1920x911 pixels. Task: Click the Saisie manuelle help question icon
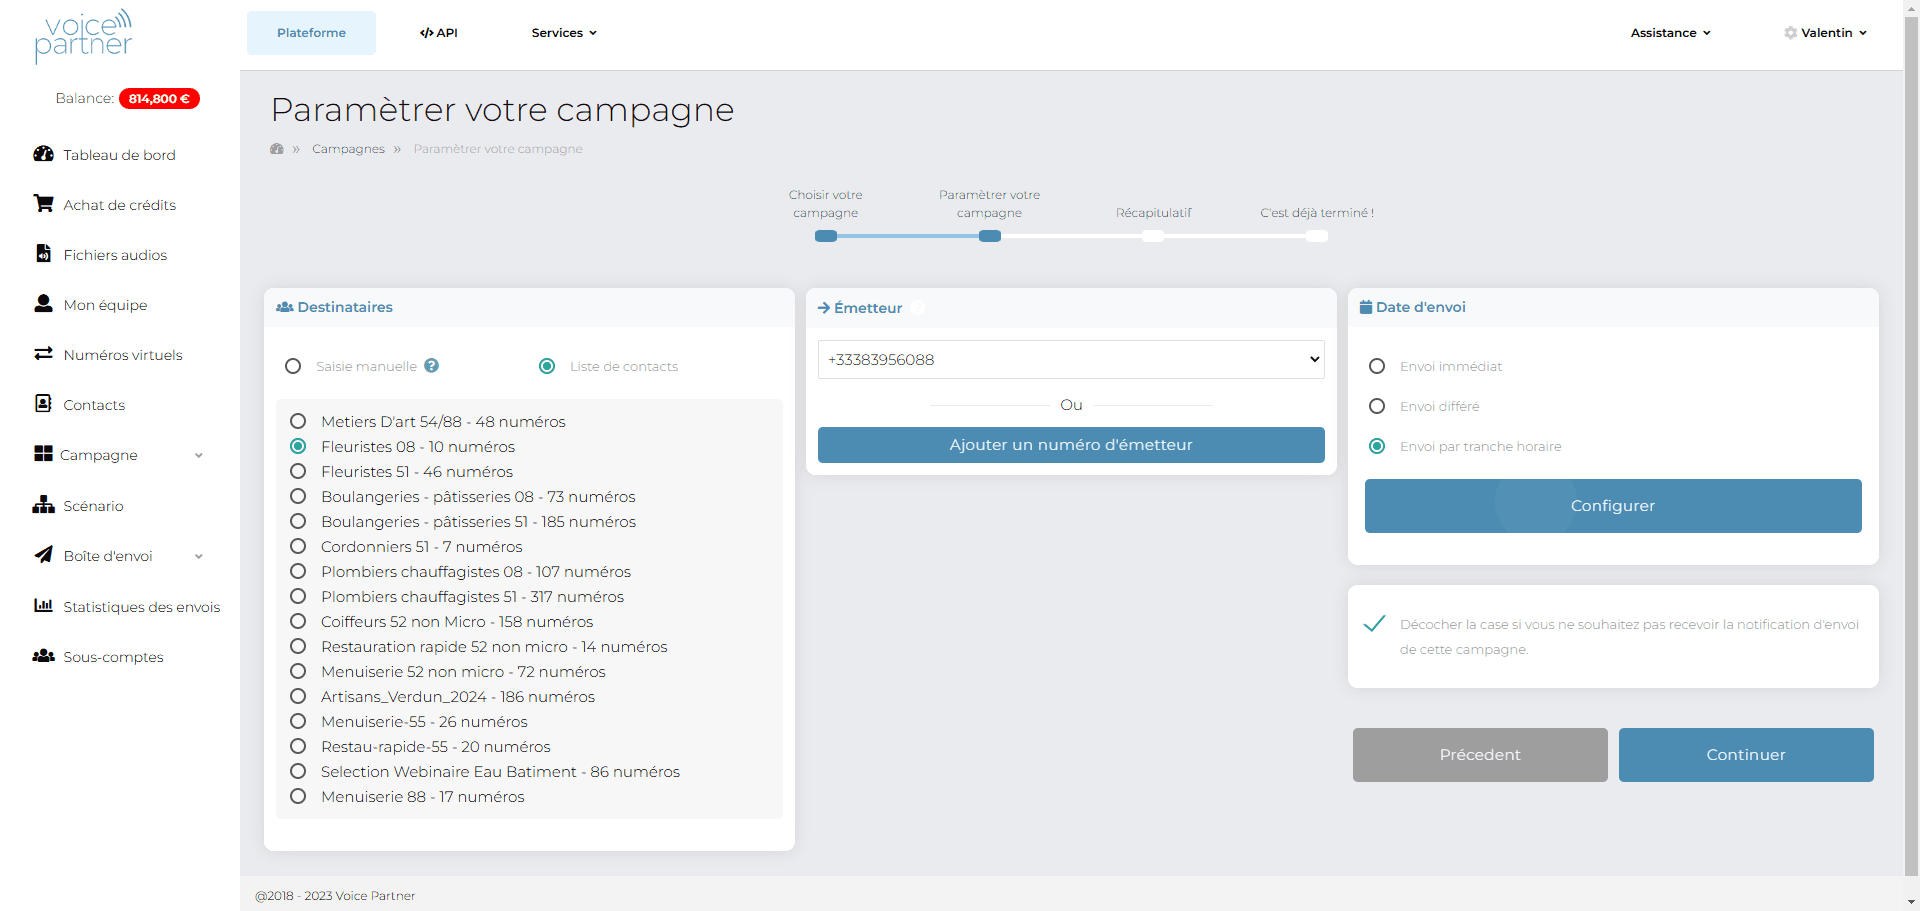pos(431,366)
